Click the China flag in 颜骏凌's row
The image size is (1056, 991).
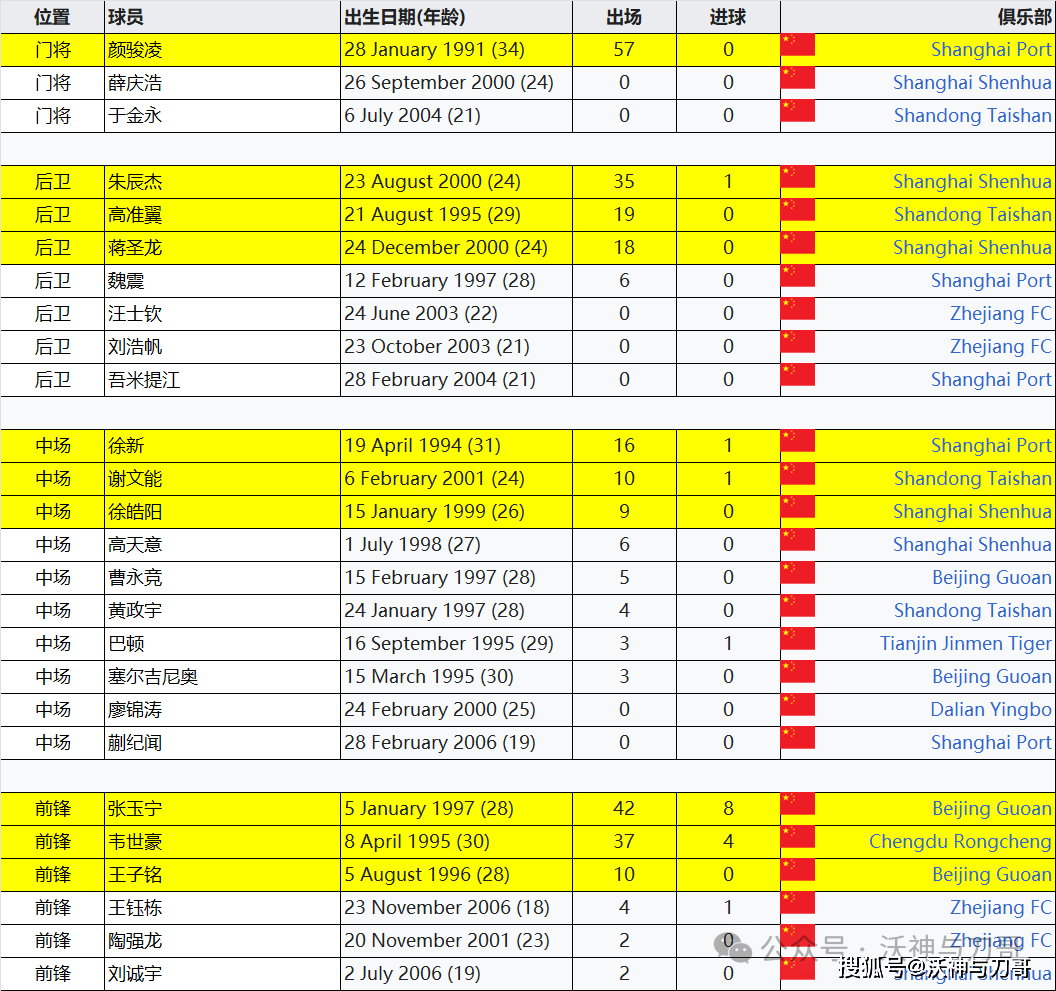click(798, 45)
